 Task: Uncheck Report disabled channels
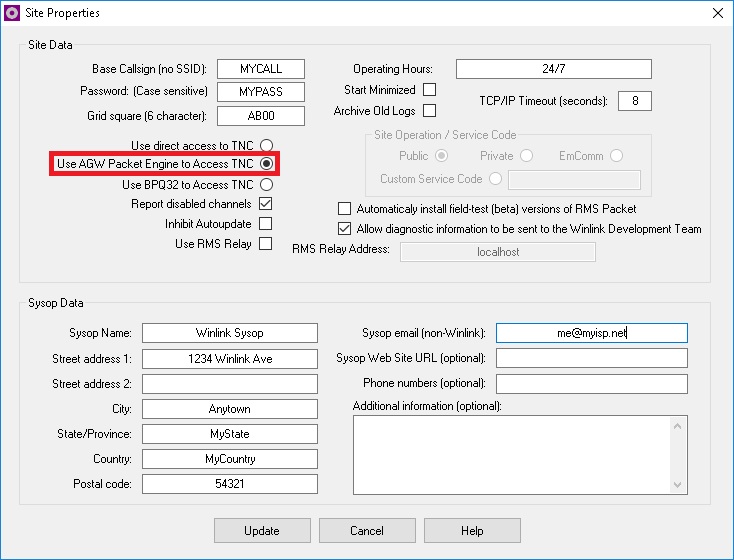coord(266,204)
